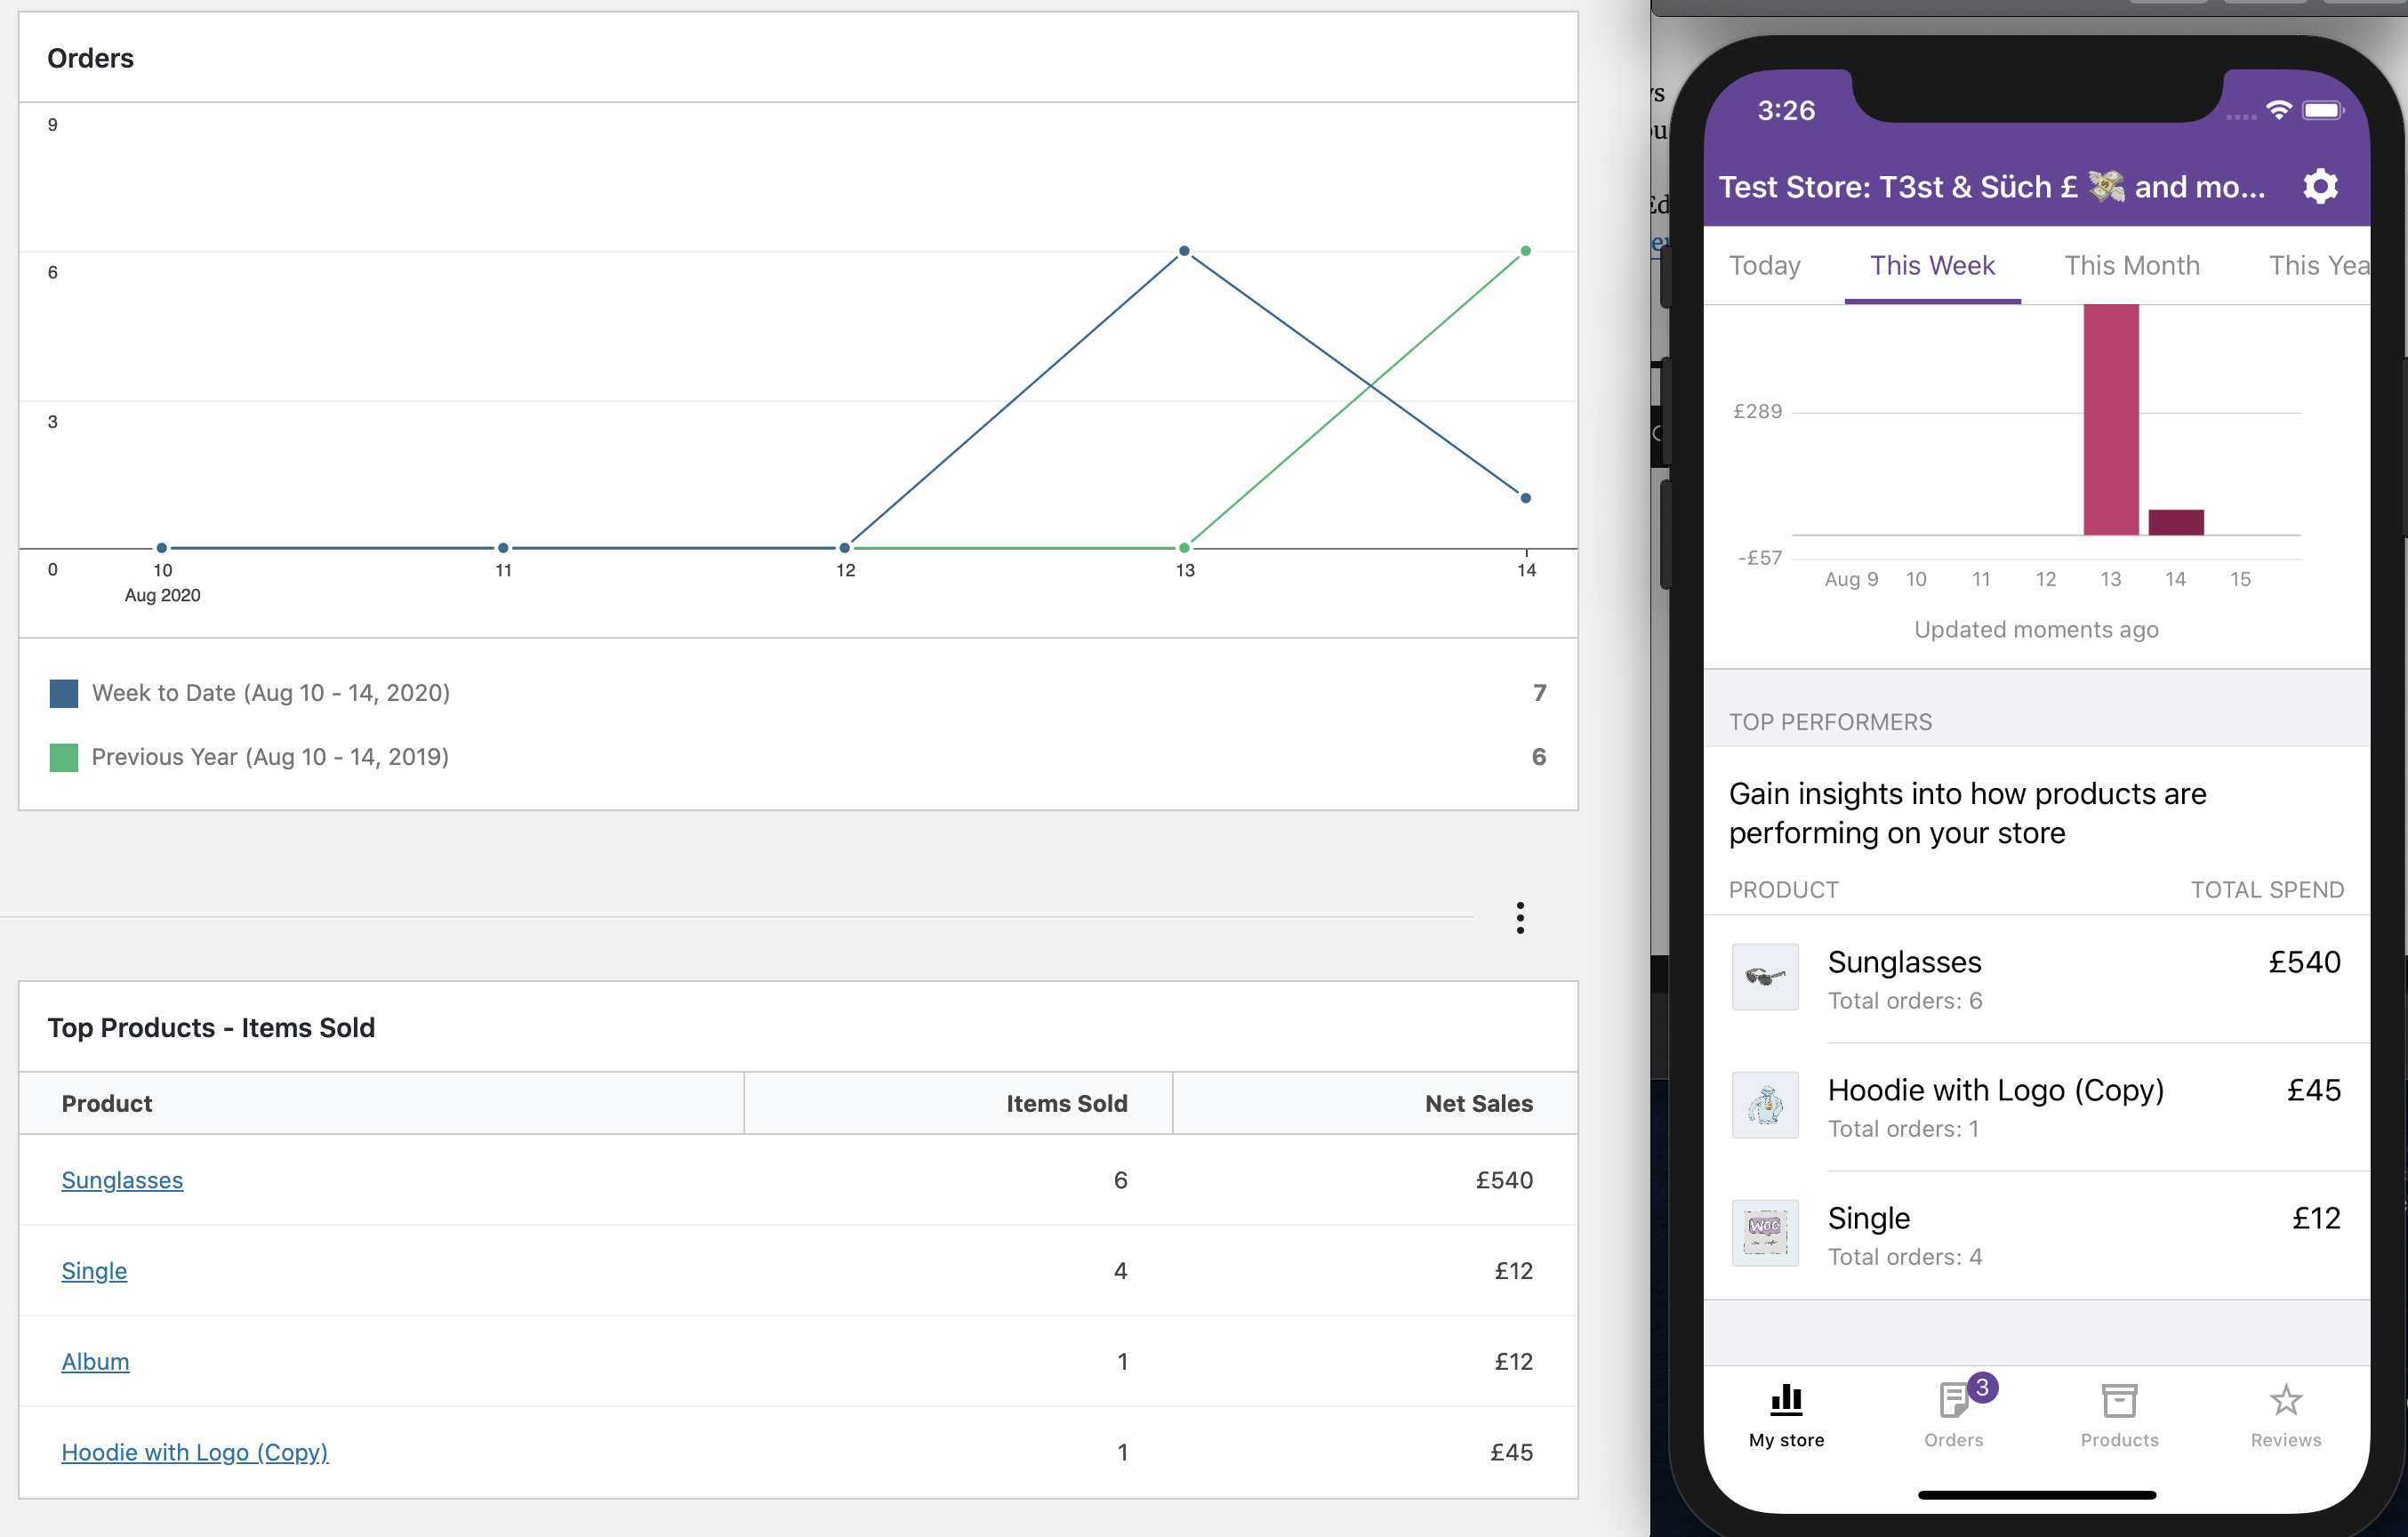Click the green data point at Aug 14

1525,251
